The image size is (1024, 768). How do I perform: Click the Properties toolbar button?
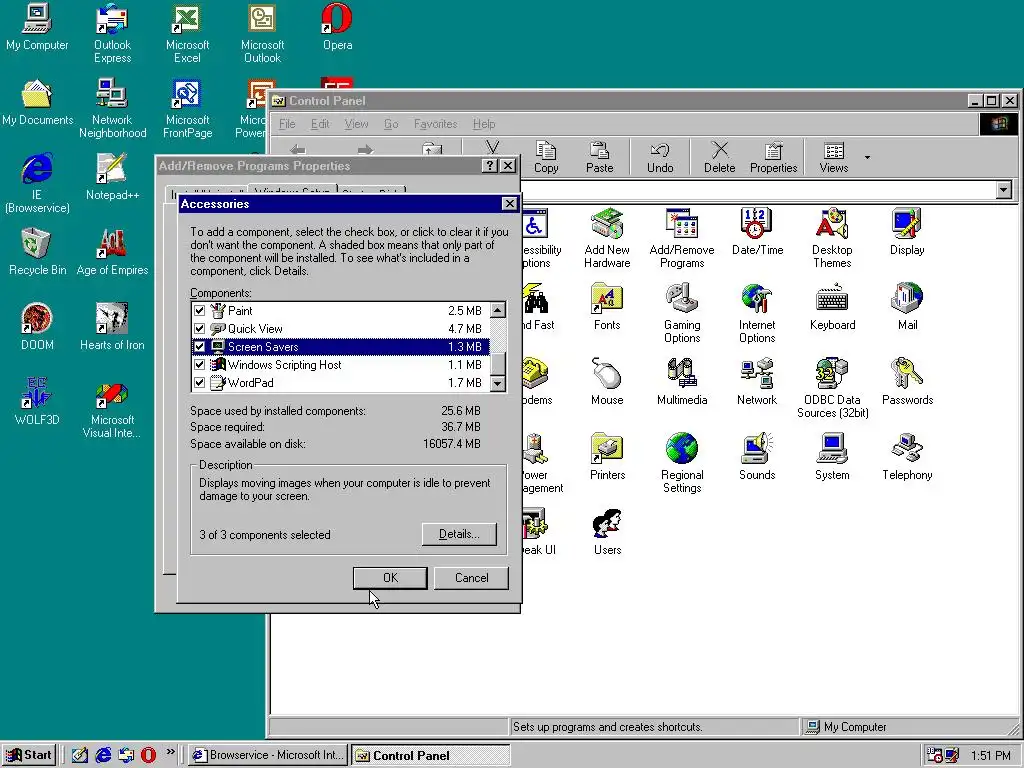[x=773, y=157]
